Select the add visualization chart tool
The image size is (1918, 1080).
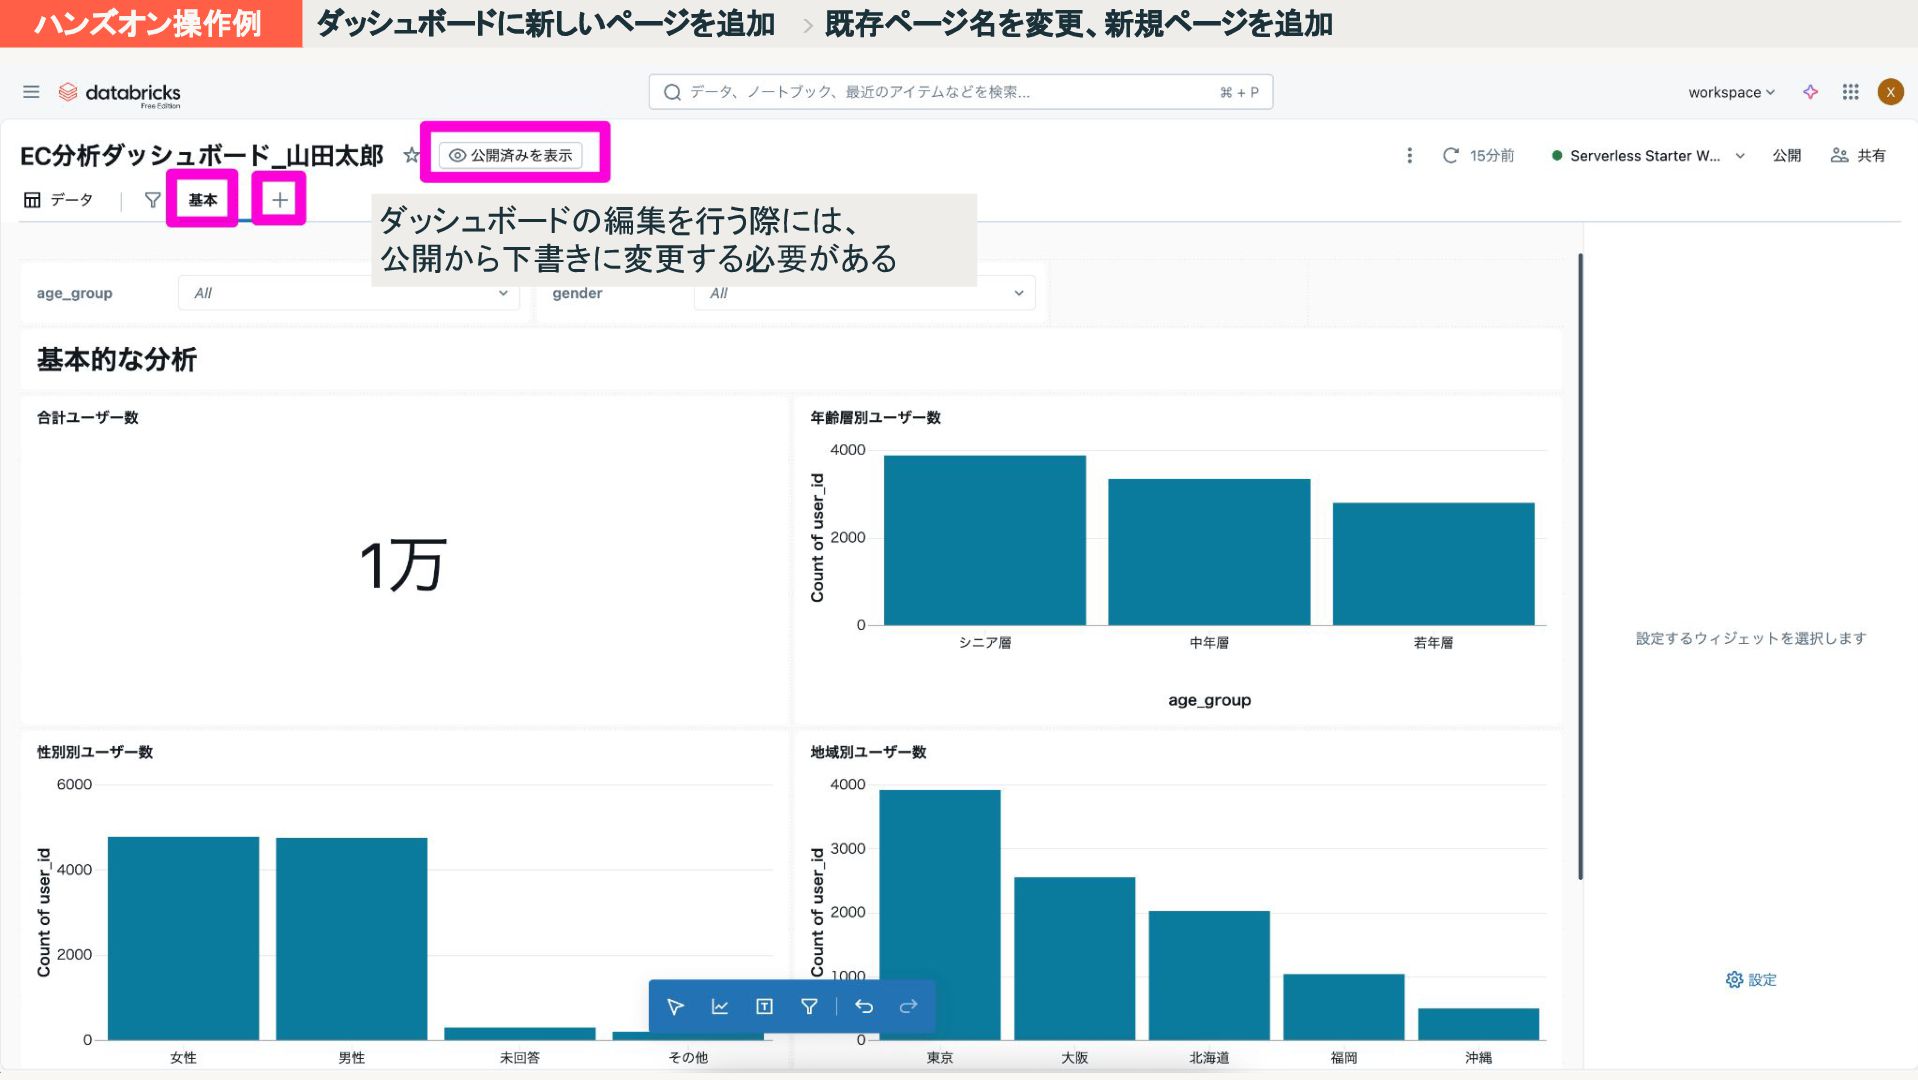(x=720, y=1006)
